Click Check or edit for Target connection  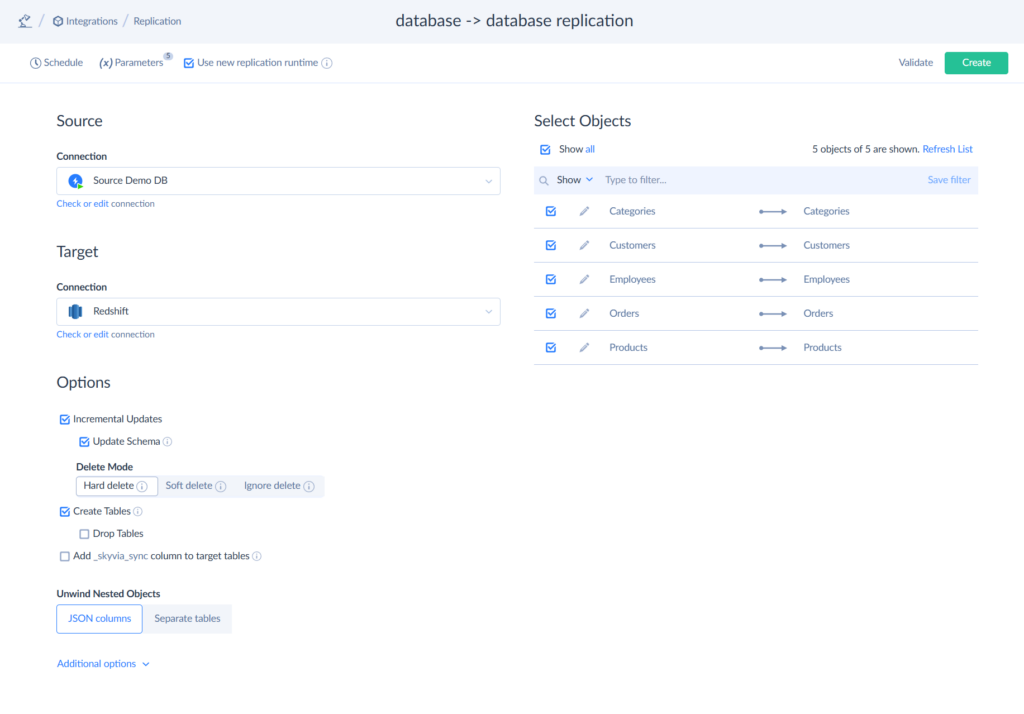83,334
